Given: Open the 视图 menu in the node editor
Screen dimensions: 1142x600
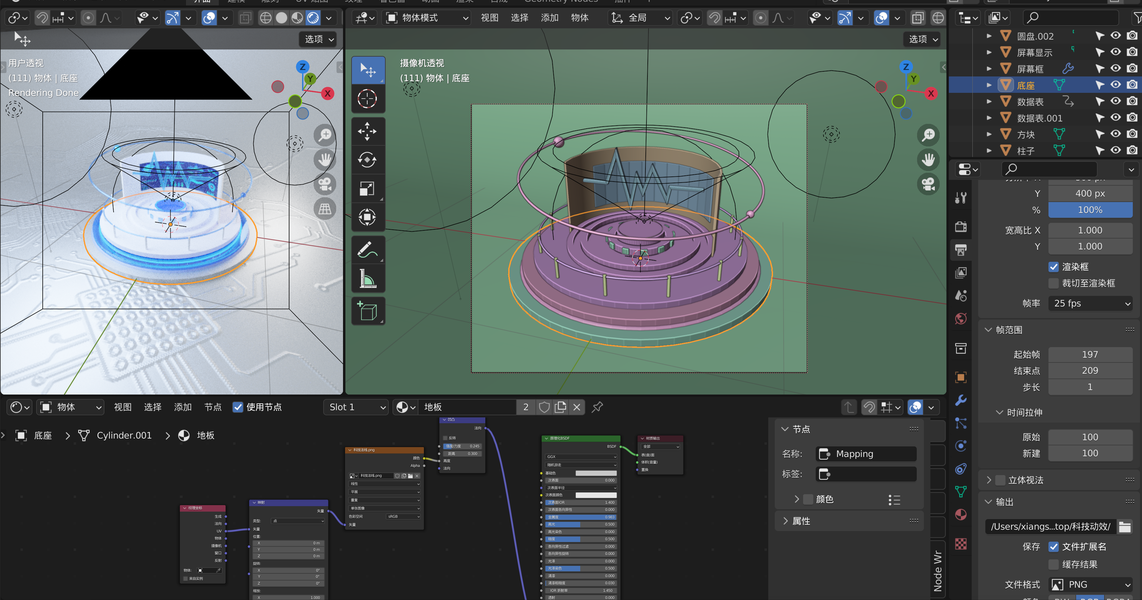Looking at the screenshot, I should (x=122, y=407).
